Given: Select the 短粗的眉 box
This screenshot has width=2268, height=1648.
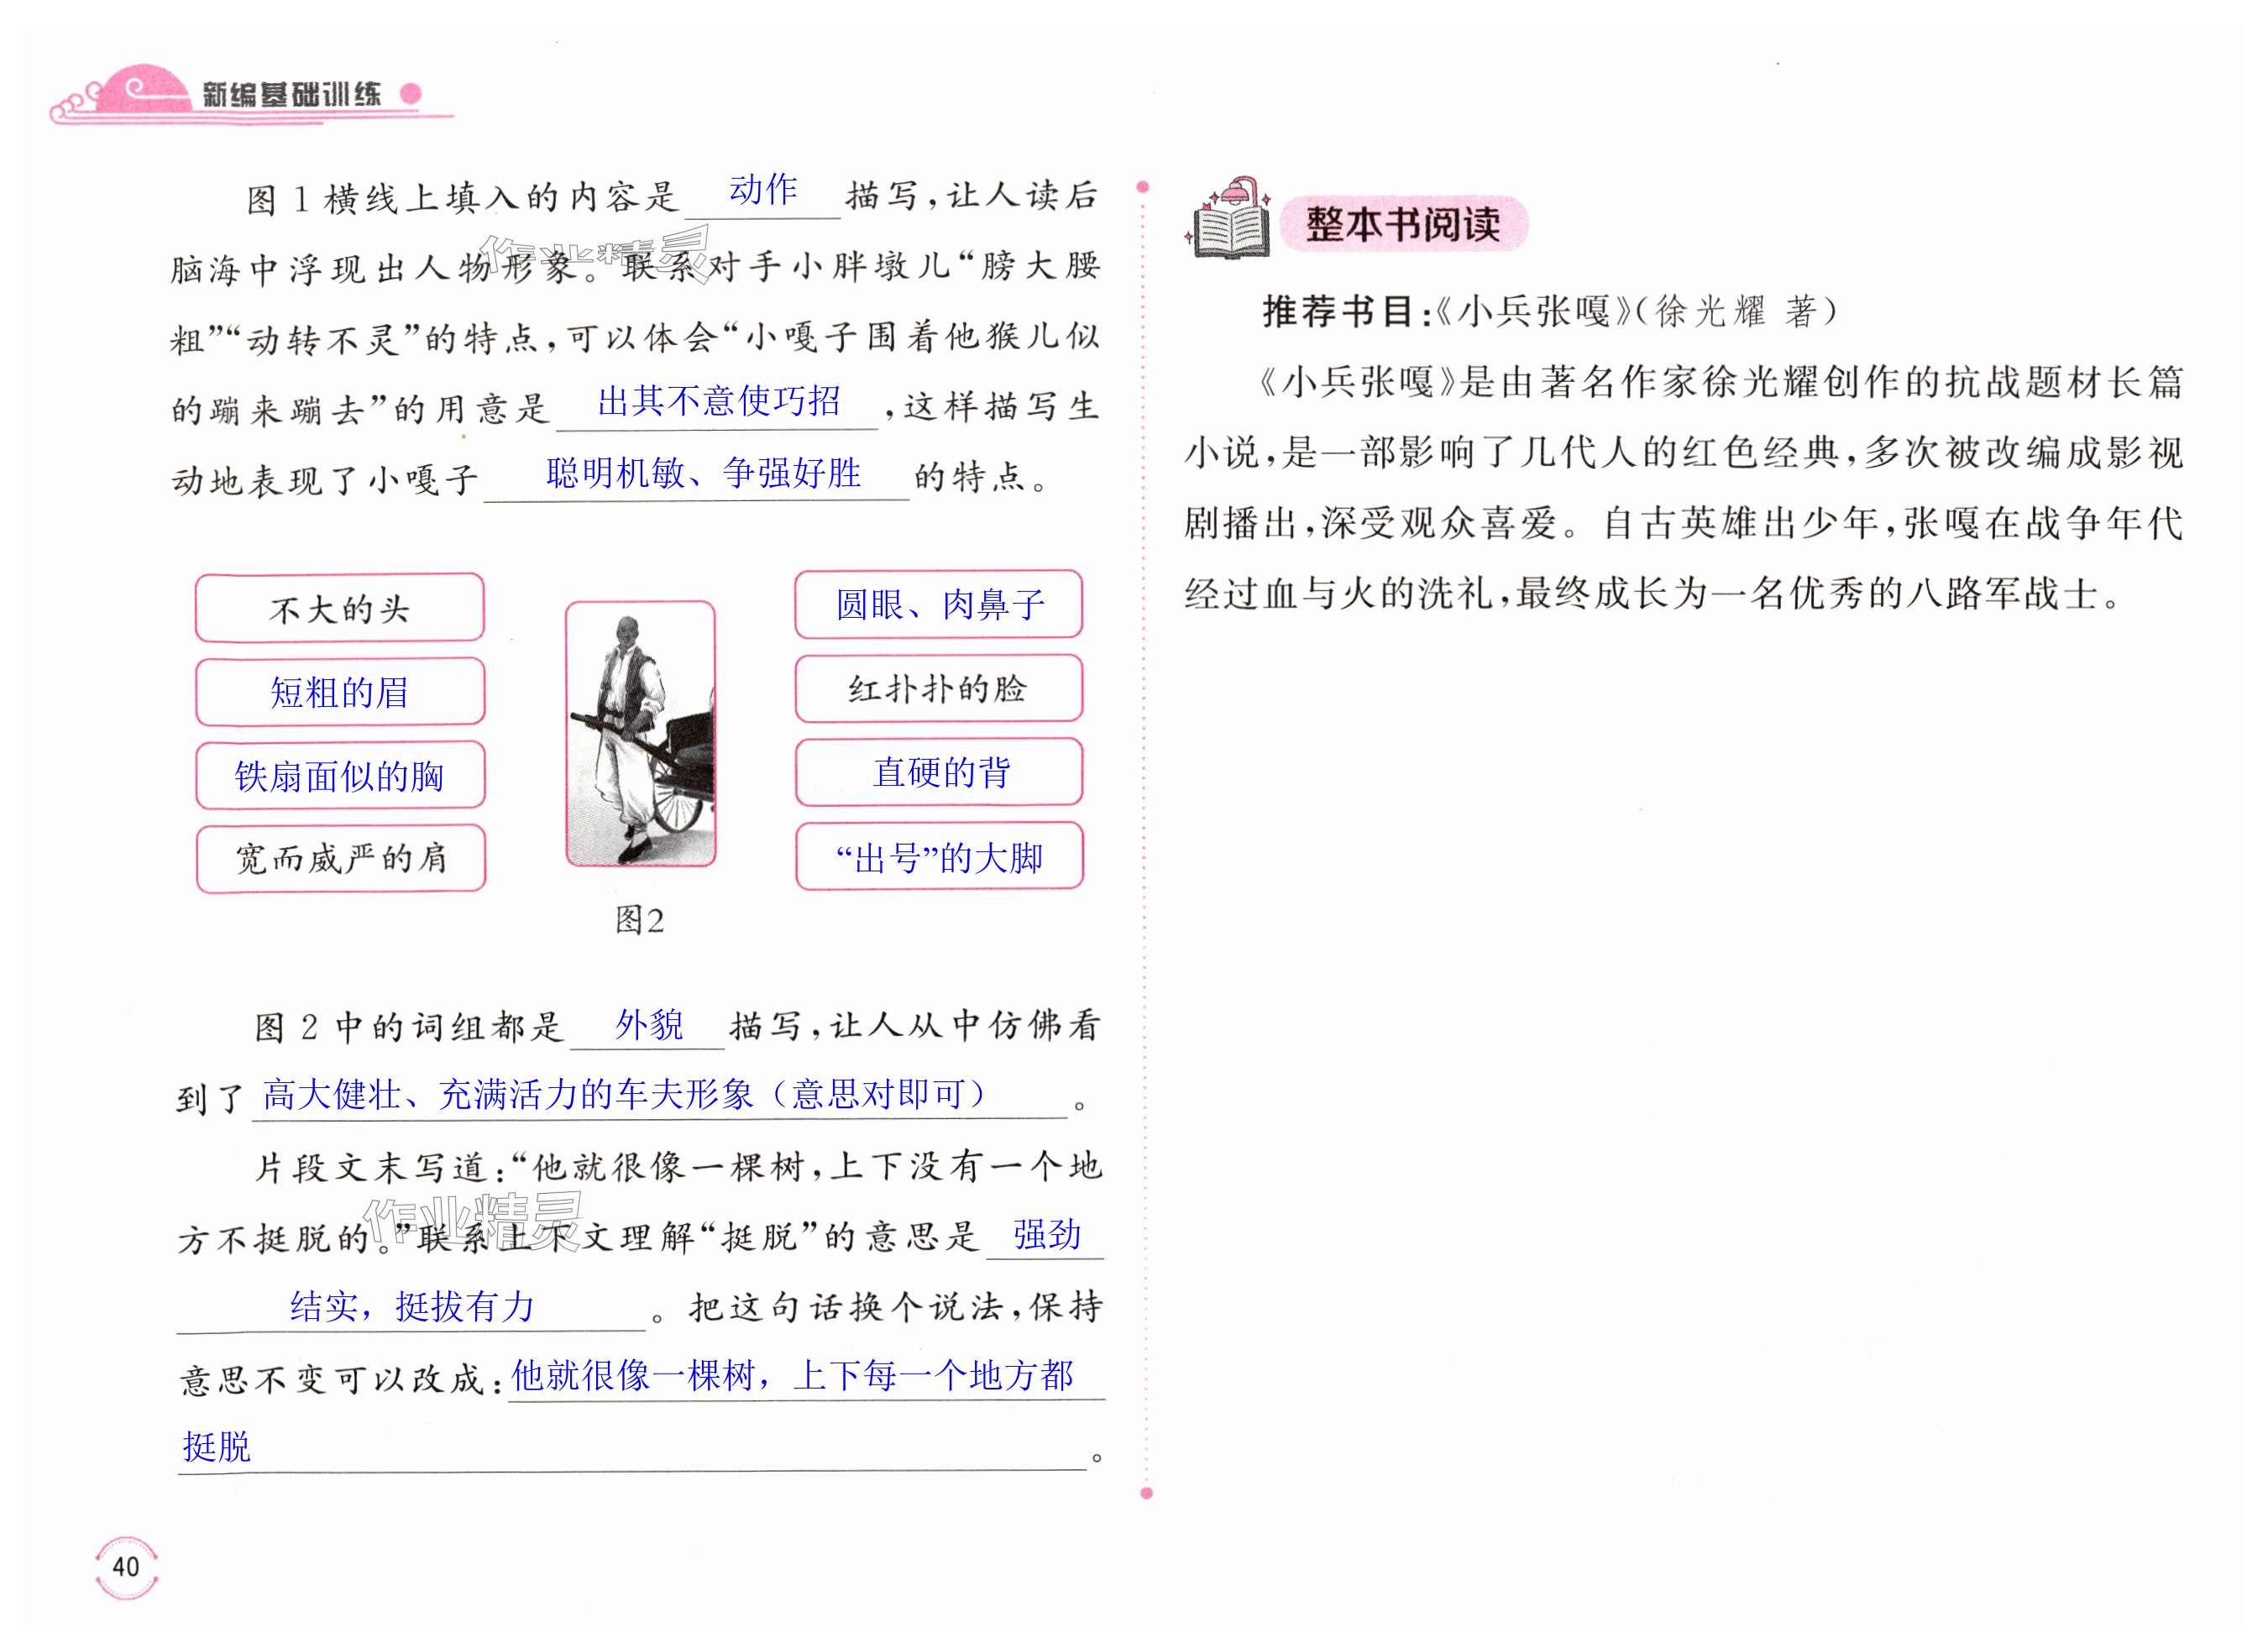Looking at the screenshot, I should (340, 691).
